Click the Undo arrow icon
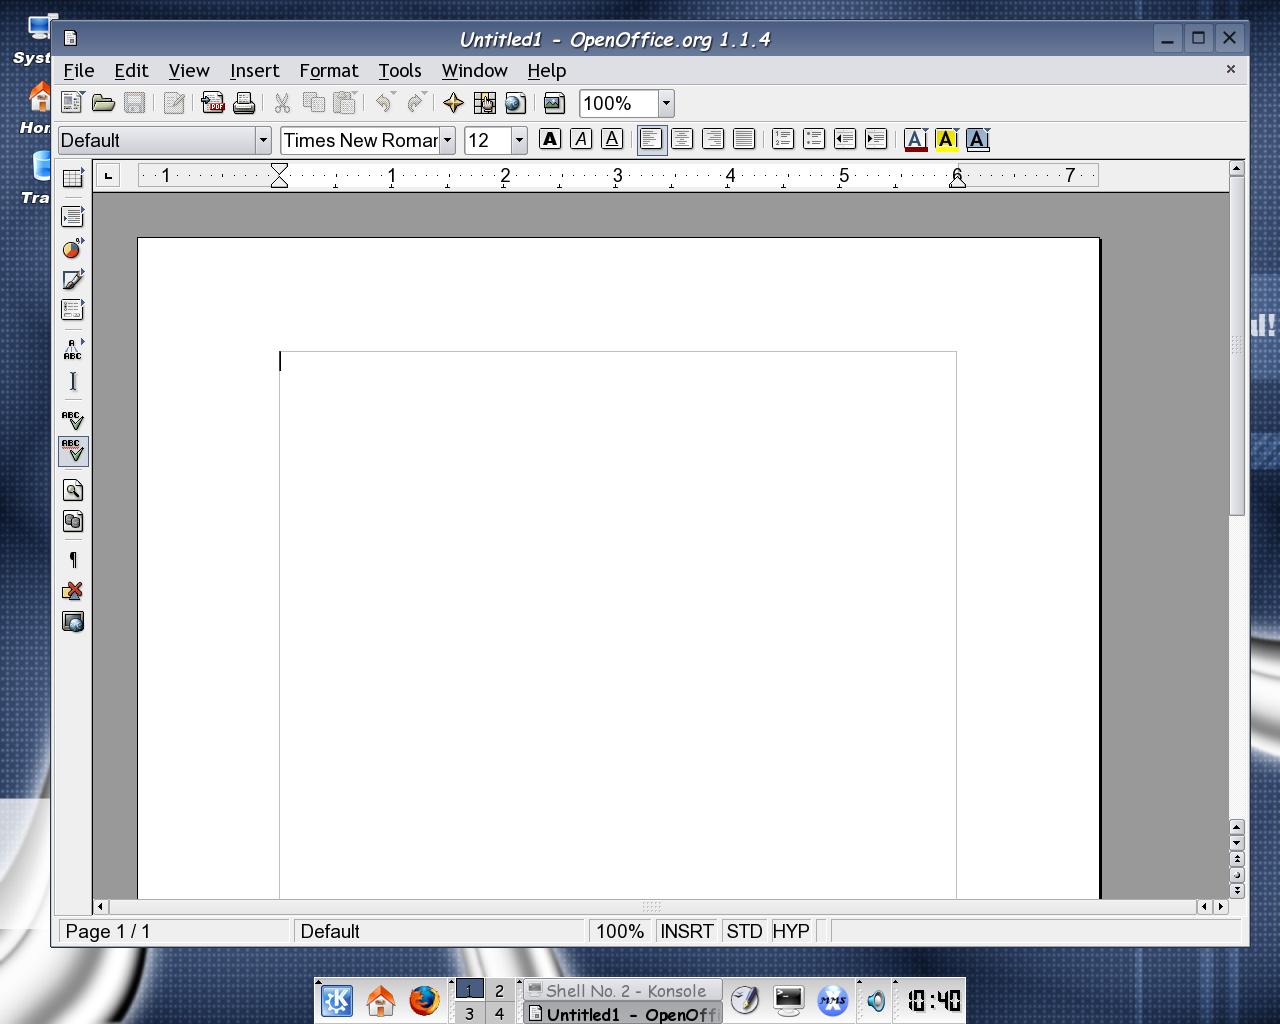The height and width of the screenshot is (1024, 1280). pyautogui.click(x=385, y=103)
